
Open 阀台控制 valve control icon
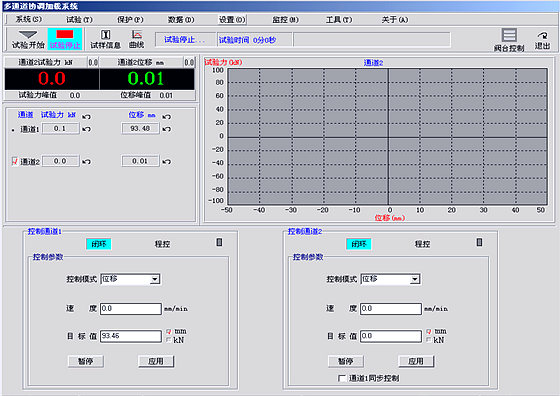click(509, 40)
